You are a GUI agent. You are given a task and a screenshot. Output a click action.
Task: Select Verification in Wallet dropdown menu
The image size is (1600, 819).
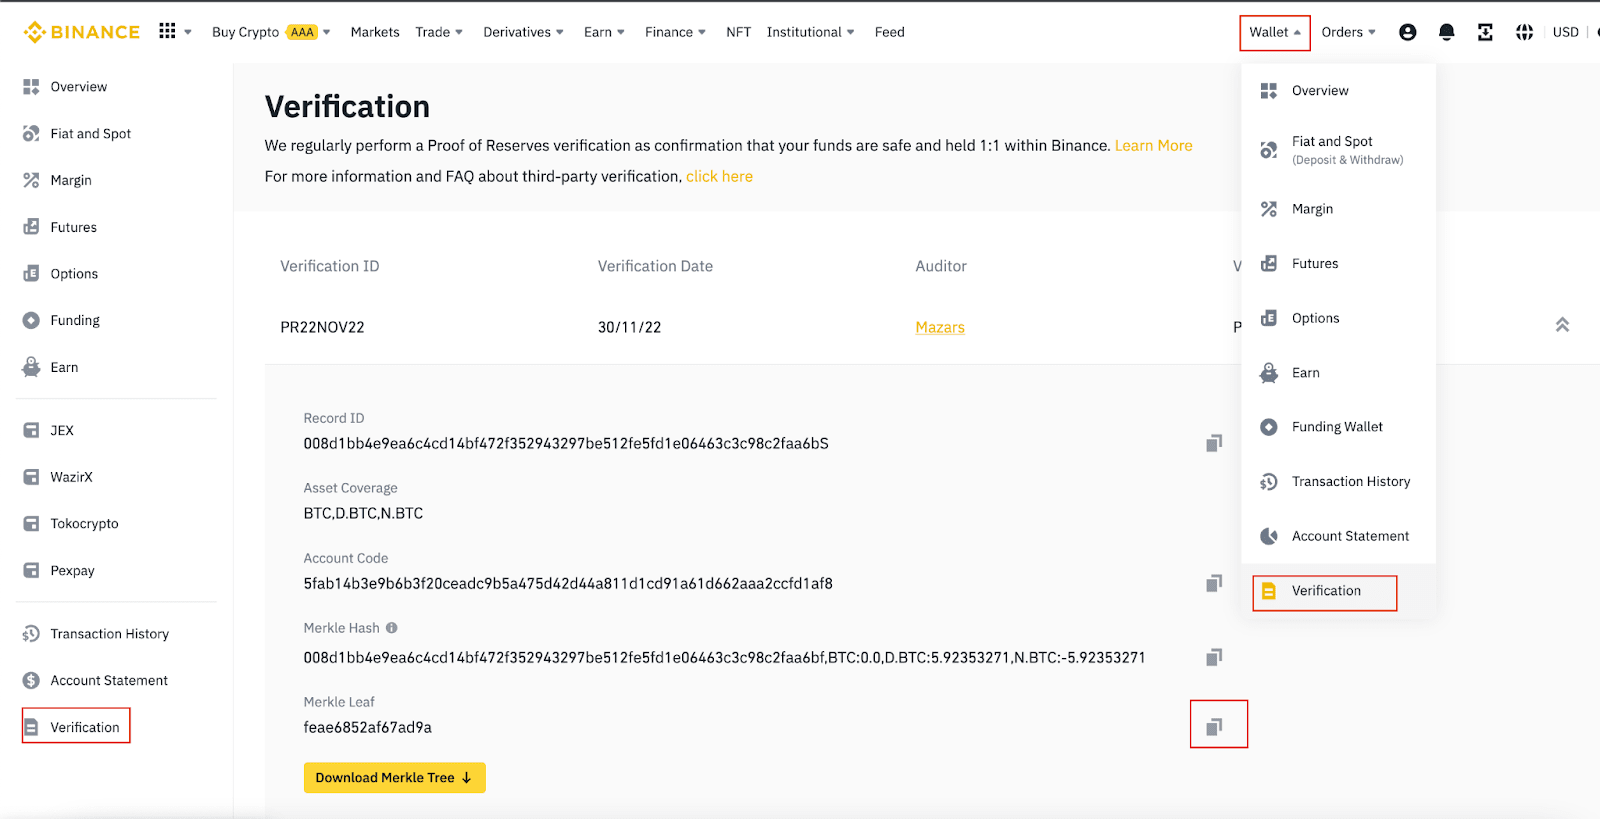(x=1325, y=591)
